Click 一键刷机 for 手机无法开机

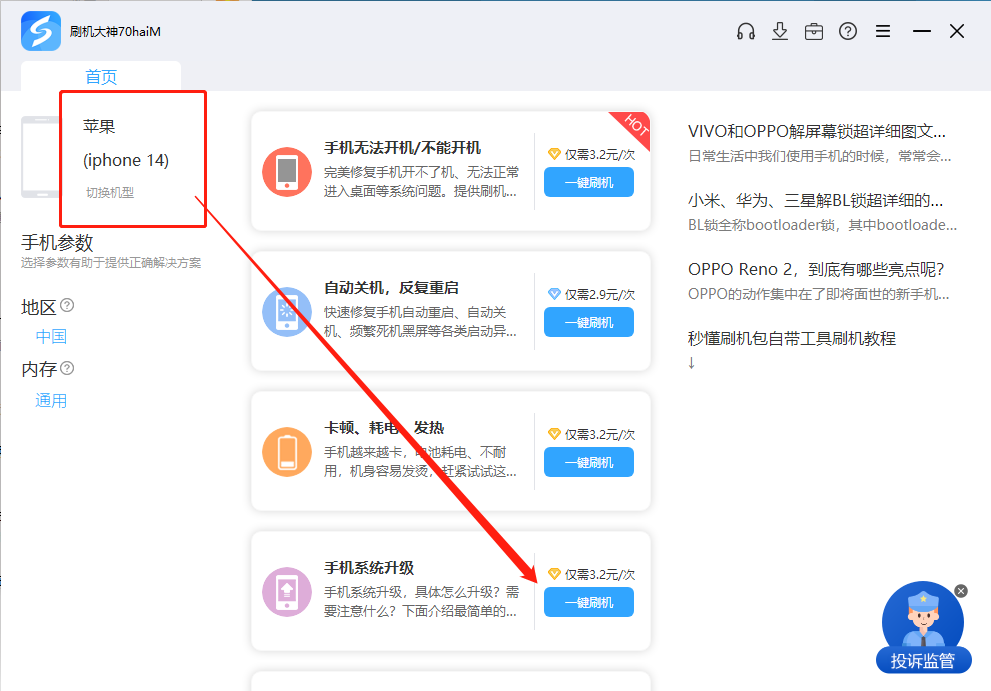589,183
